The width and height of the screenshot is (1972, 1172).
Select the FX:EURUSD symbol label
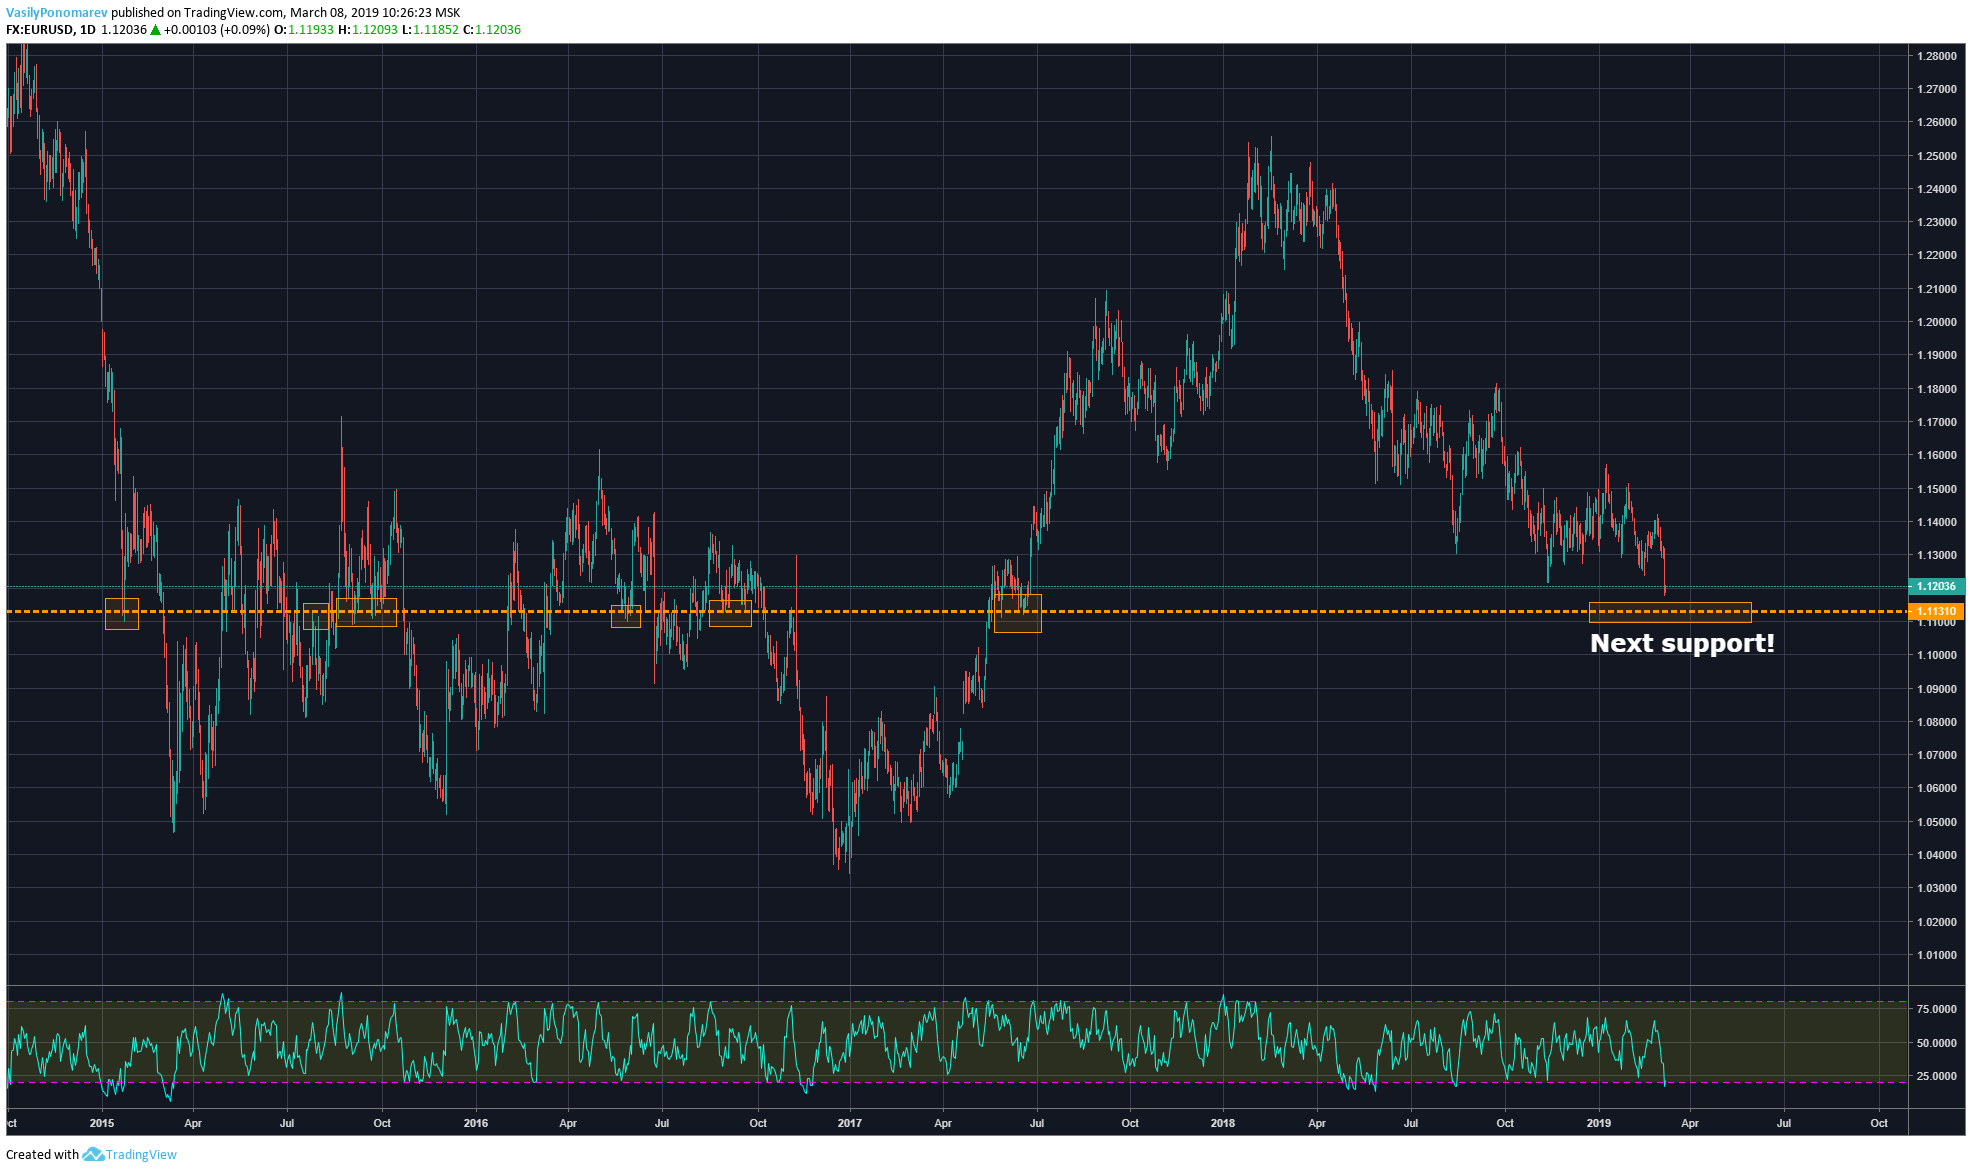click(40, 30)
